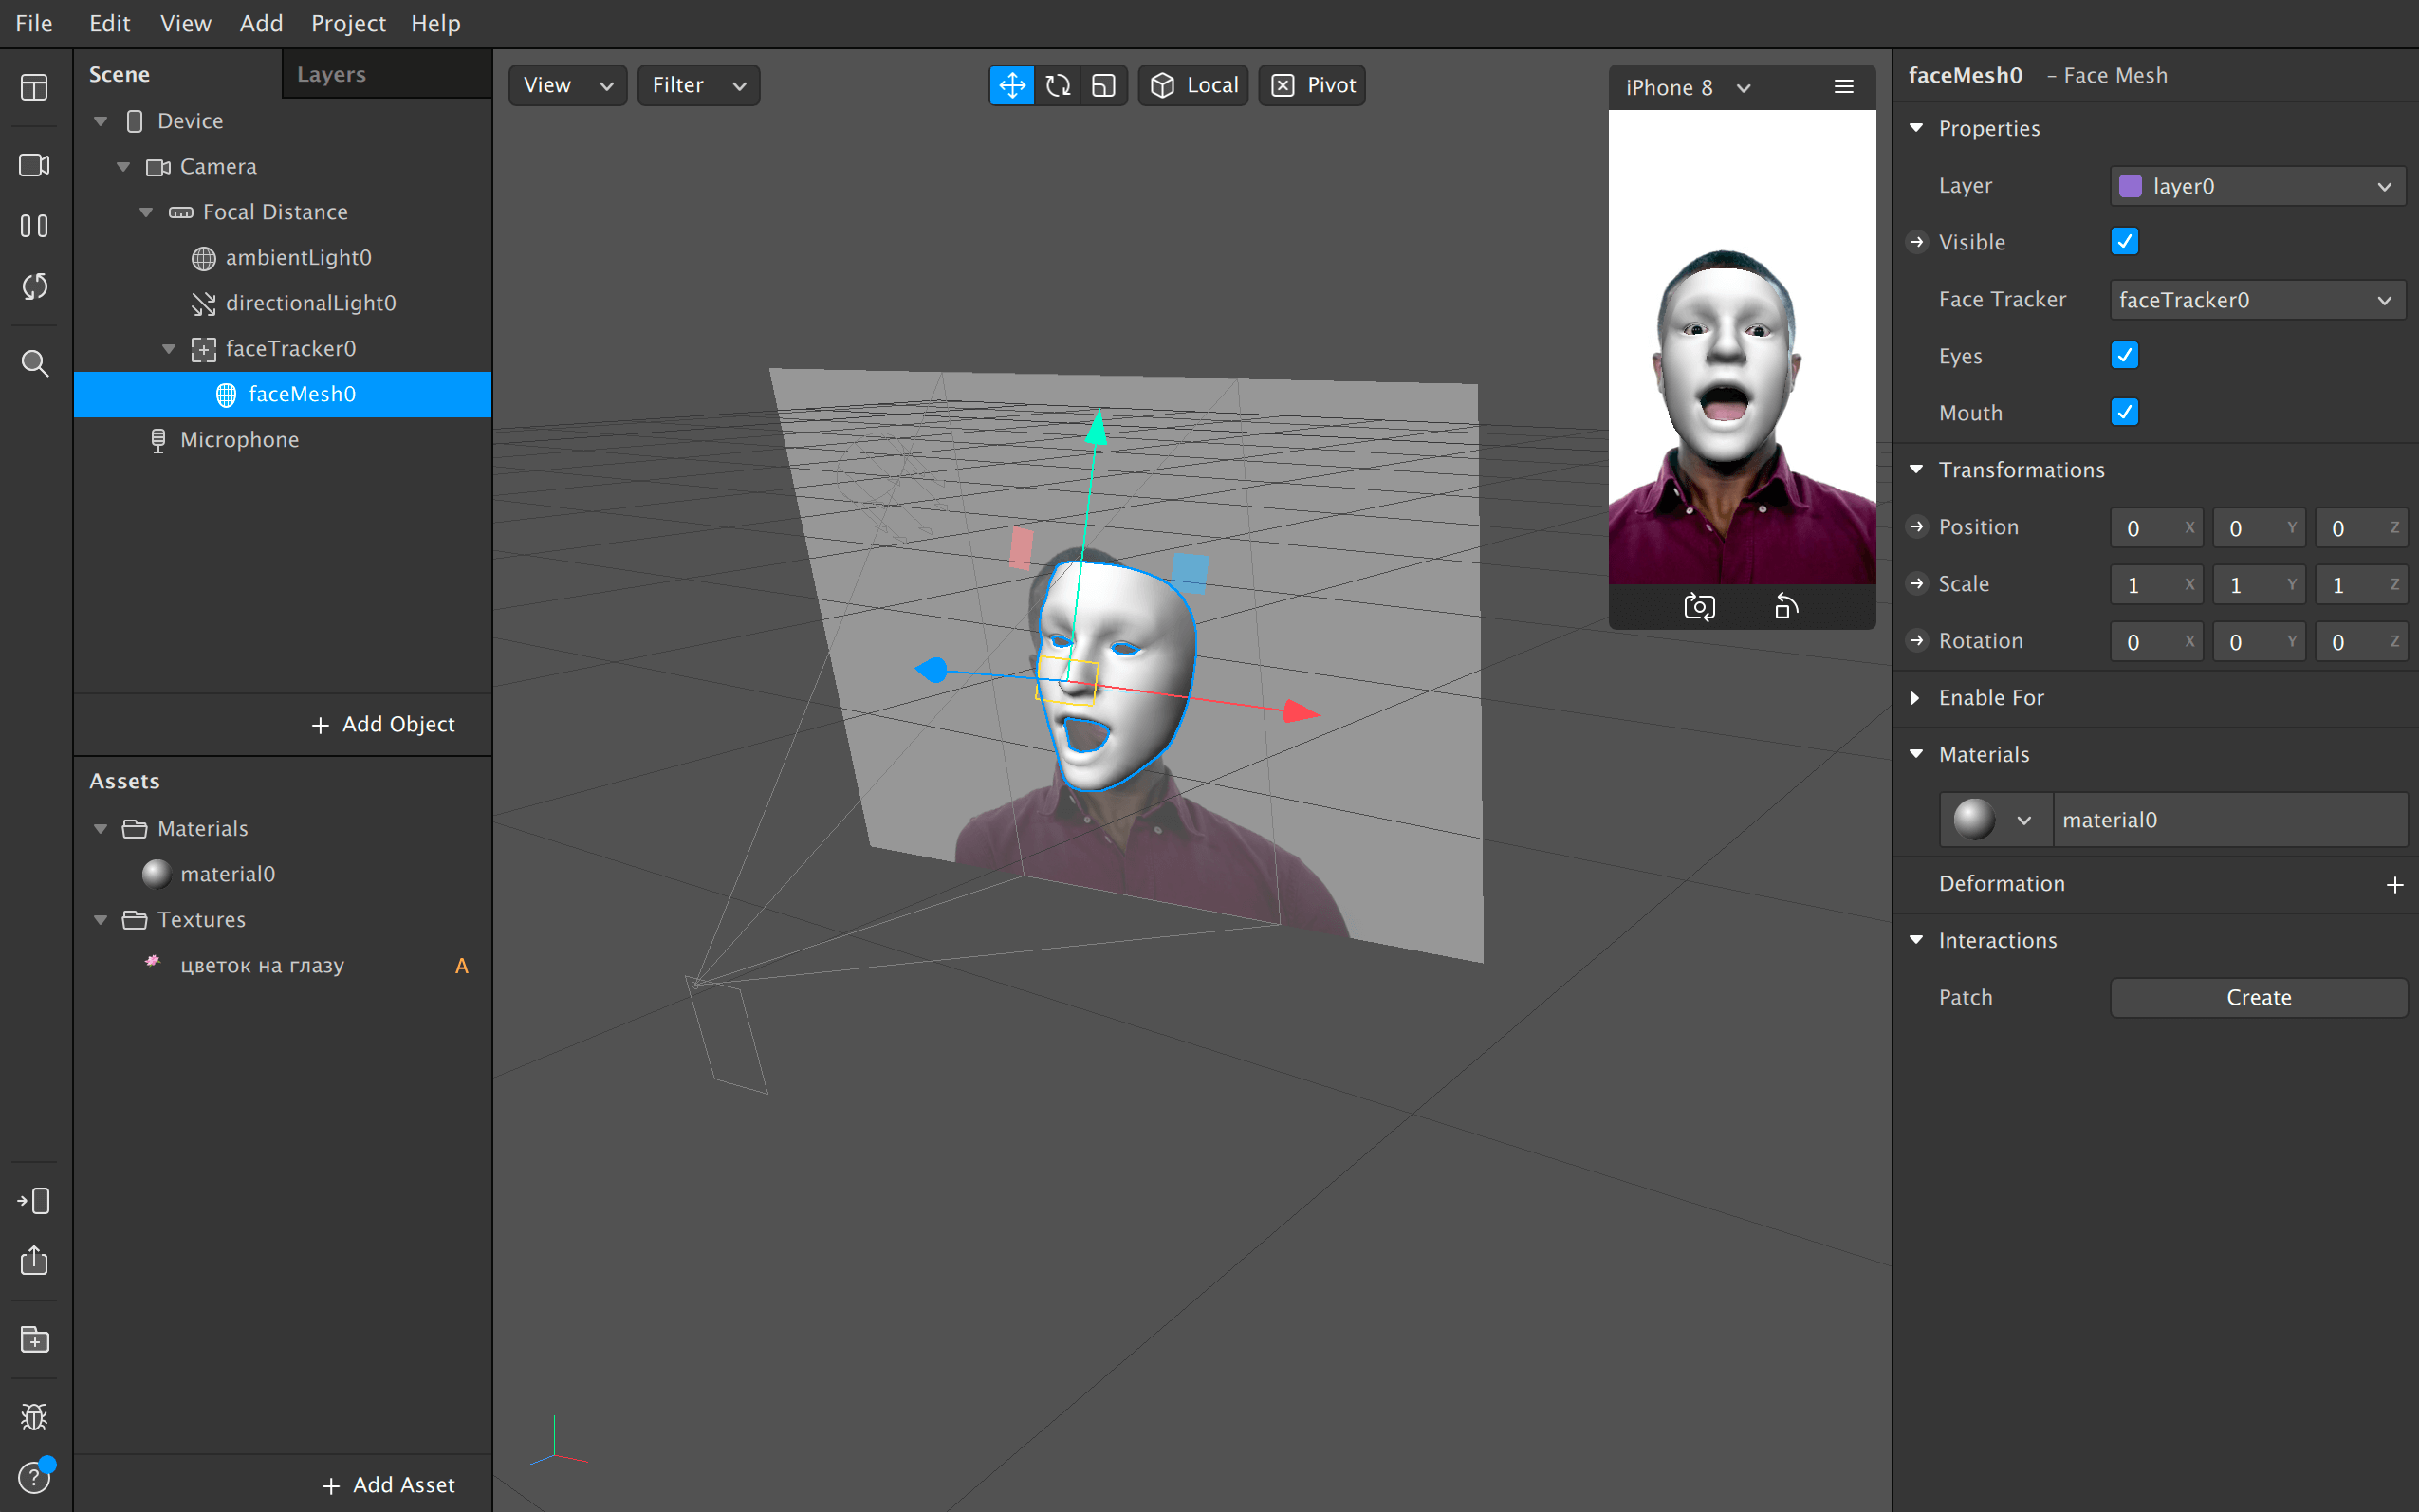2419x1512 pixels.
Task: Open the Project menu
Action: click(348, 23)
